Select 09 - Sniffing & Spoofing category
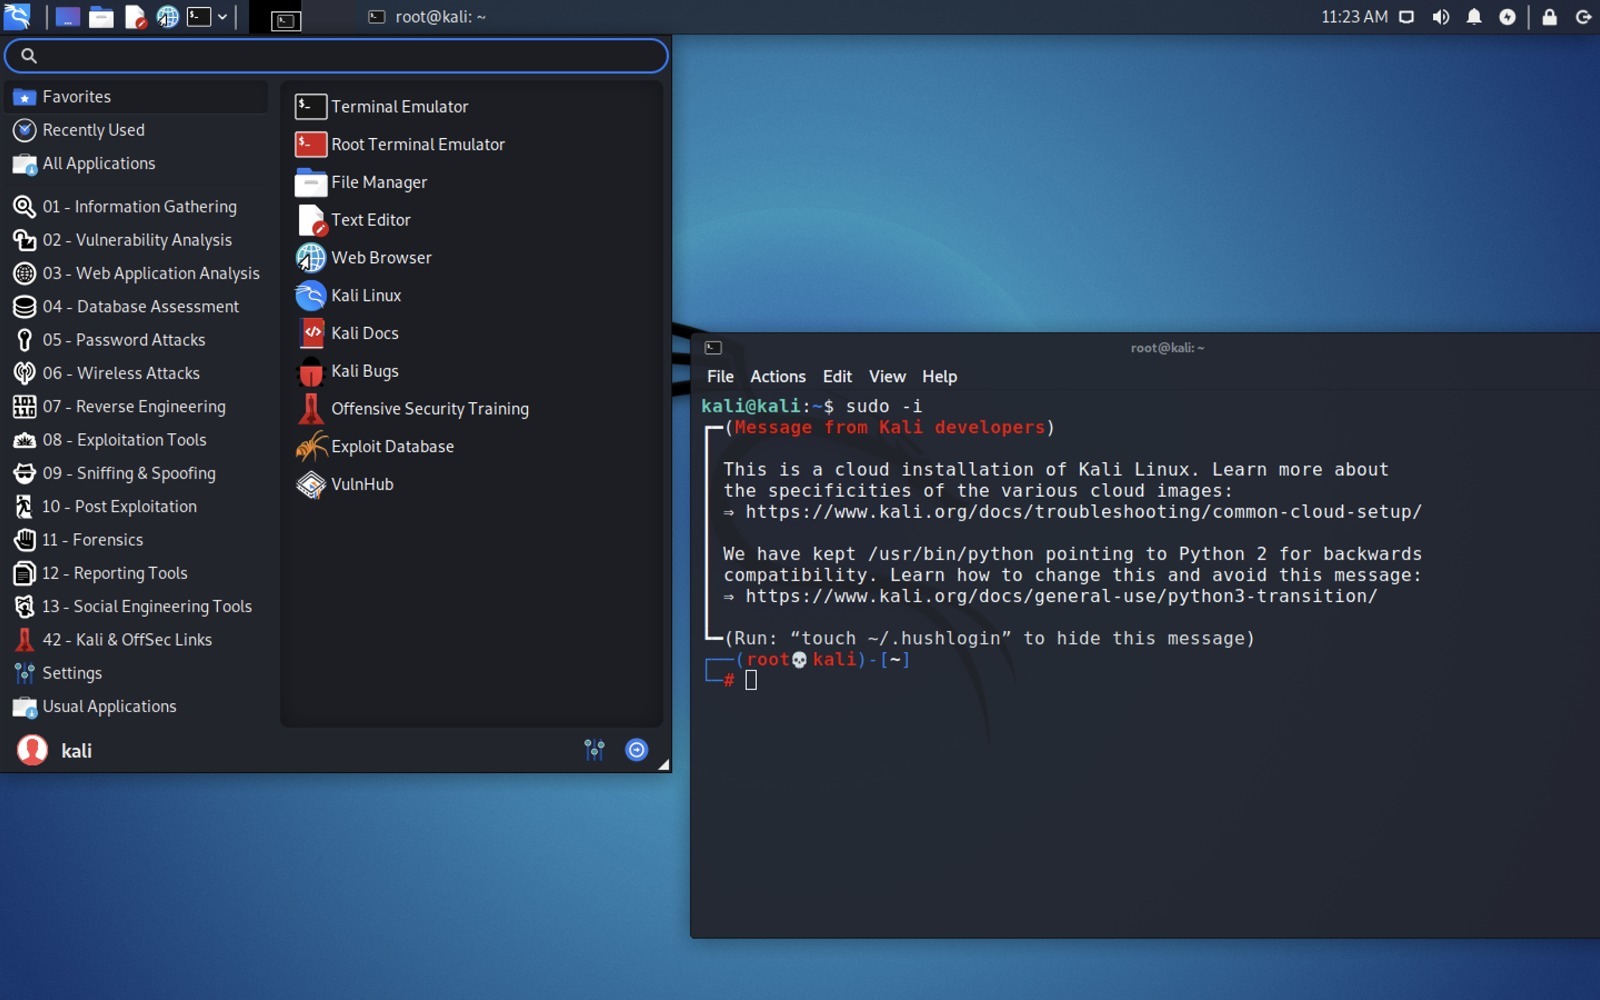The width and height of the screenshot is (1600, 1000). point(136,473)
